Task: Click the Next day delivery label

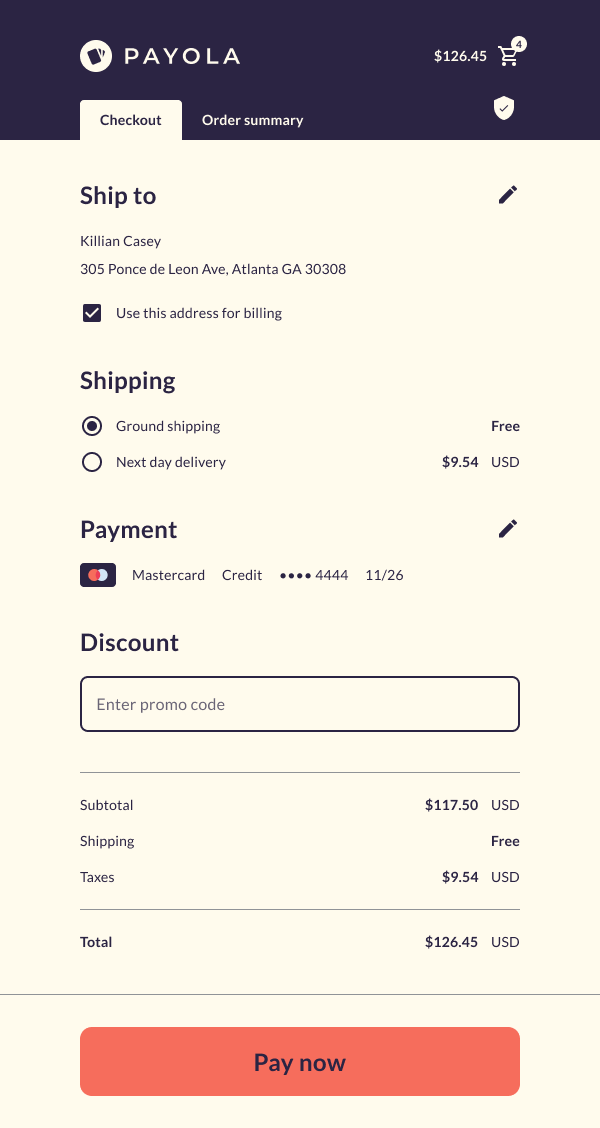Action: pyautogui.click(x=171, y=462)
